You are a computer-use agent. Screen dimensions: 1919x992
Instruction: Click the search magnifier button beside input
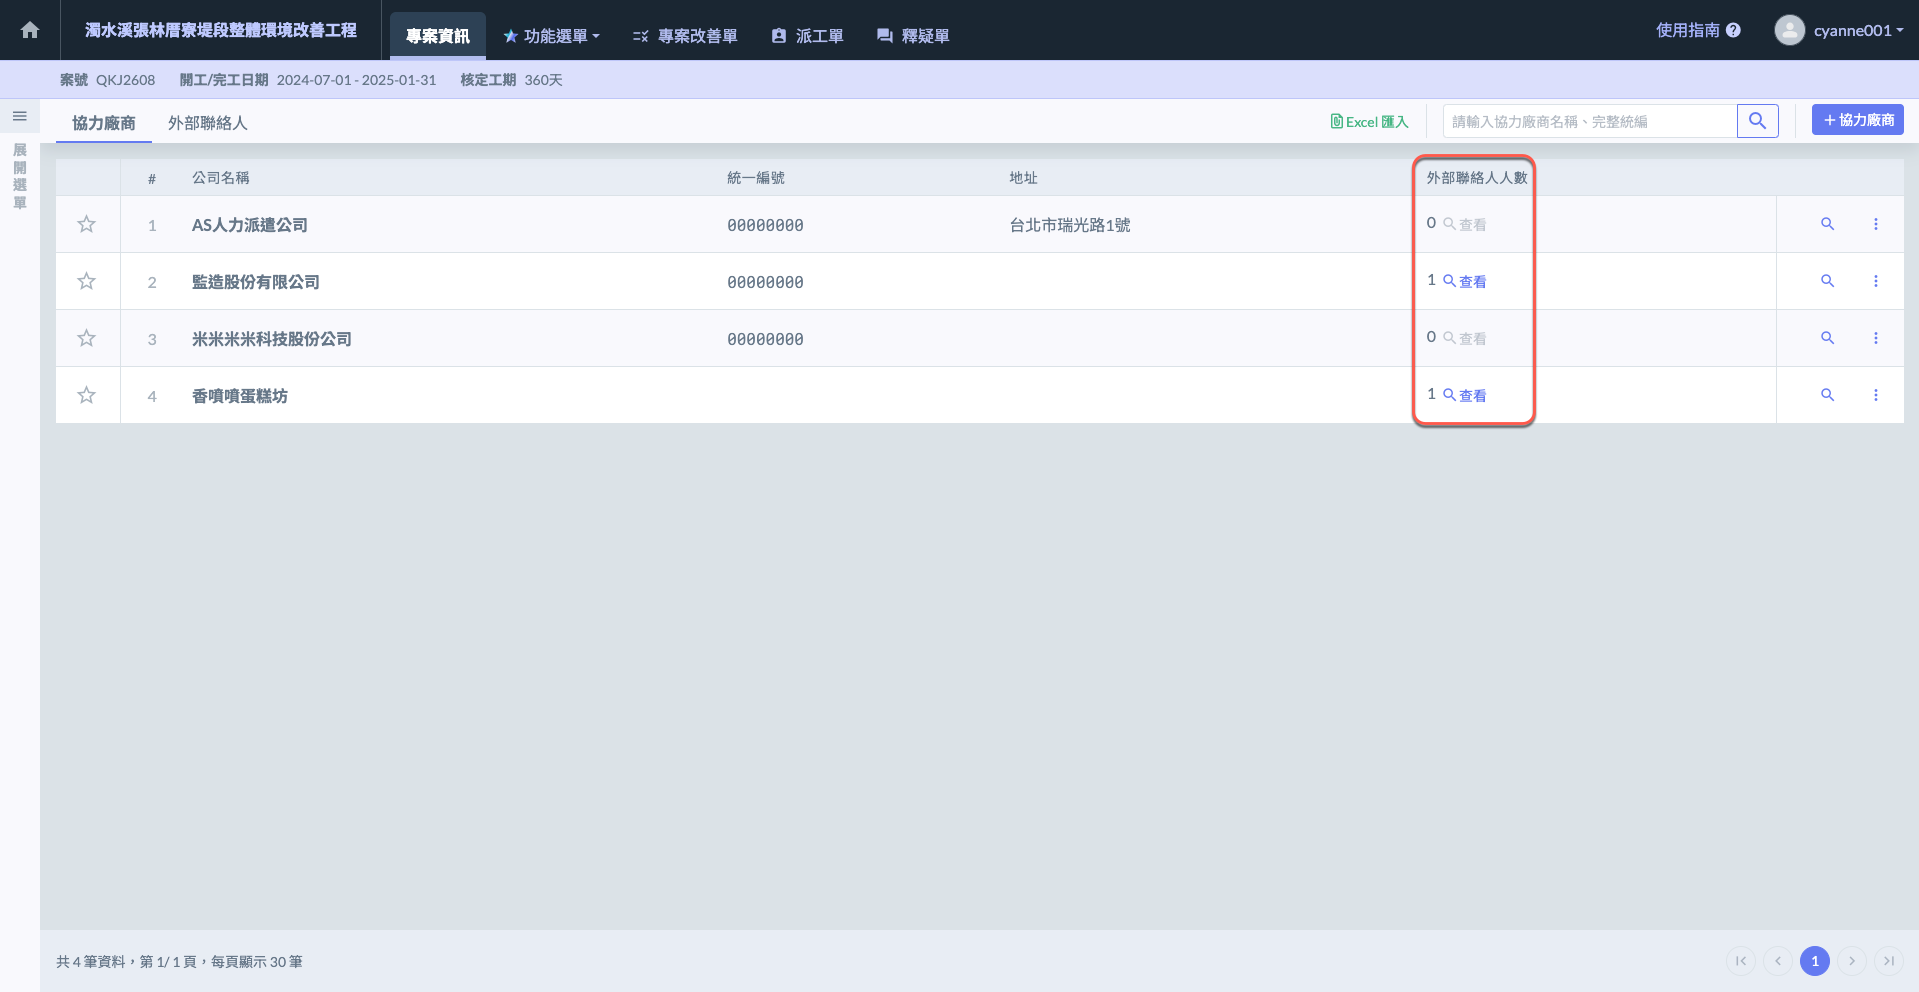click(x=1757, y=121)
